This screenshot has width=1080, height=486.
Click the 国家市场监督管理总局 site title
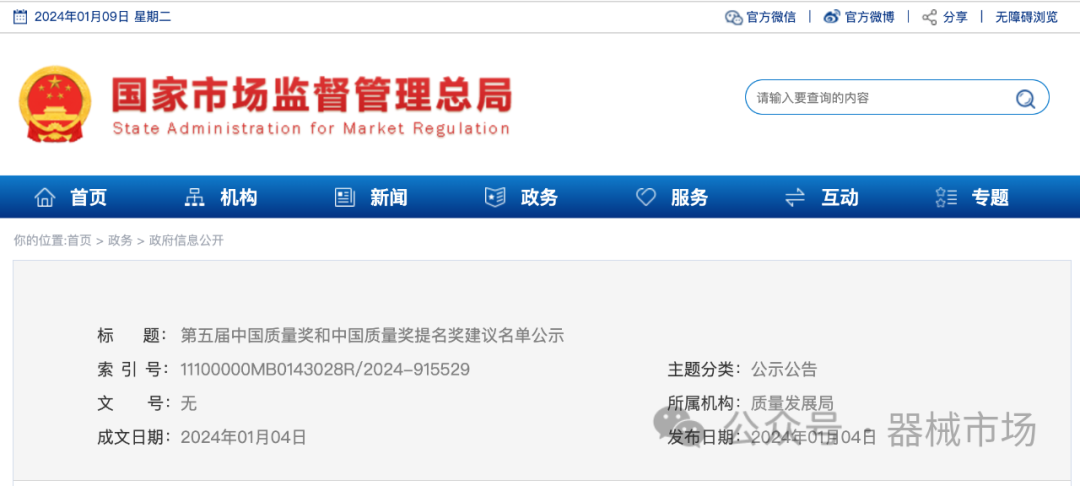point(311,96)
